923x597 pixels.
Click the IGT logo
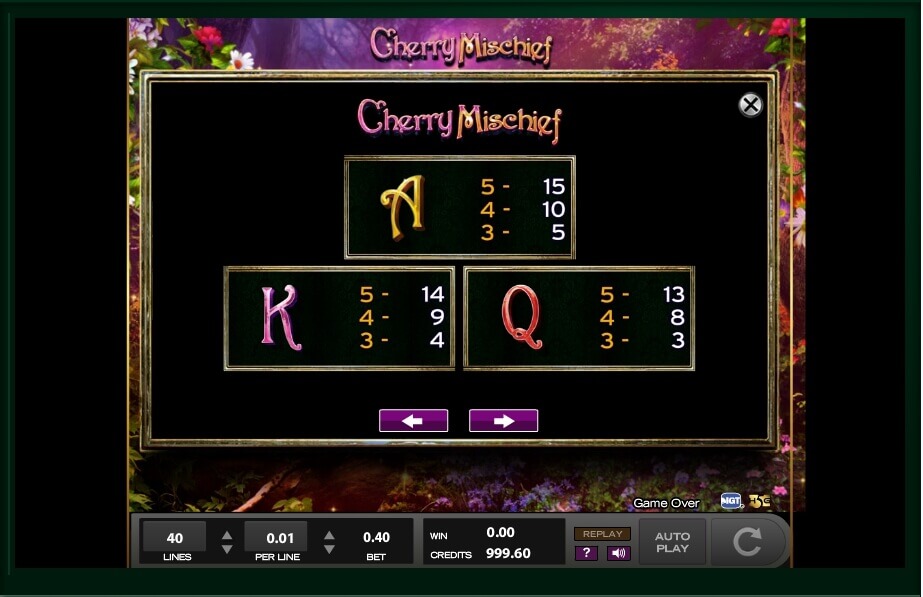point(731,501)
